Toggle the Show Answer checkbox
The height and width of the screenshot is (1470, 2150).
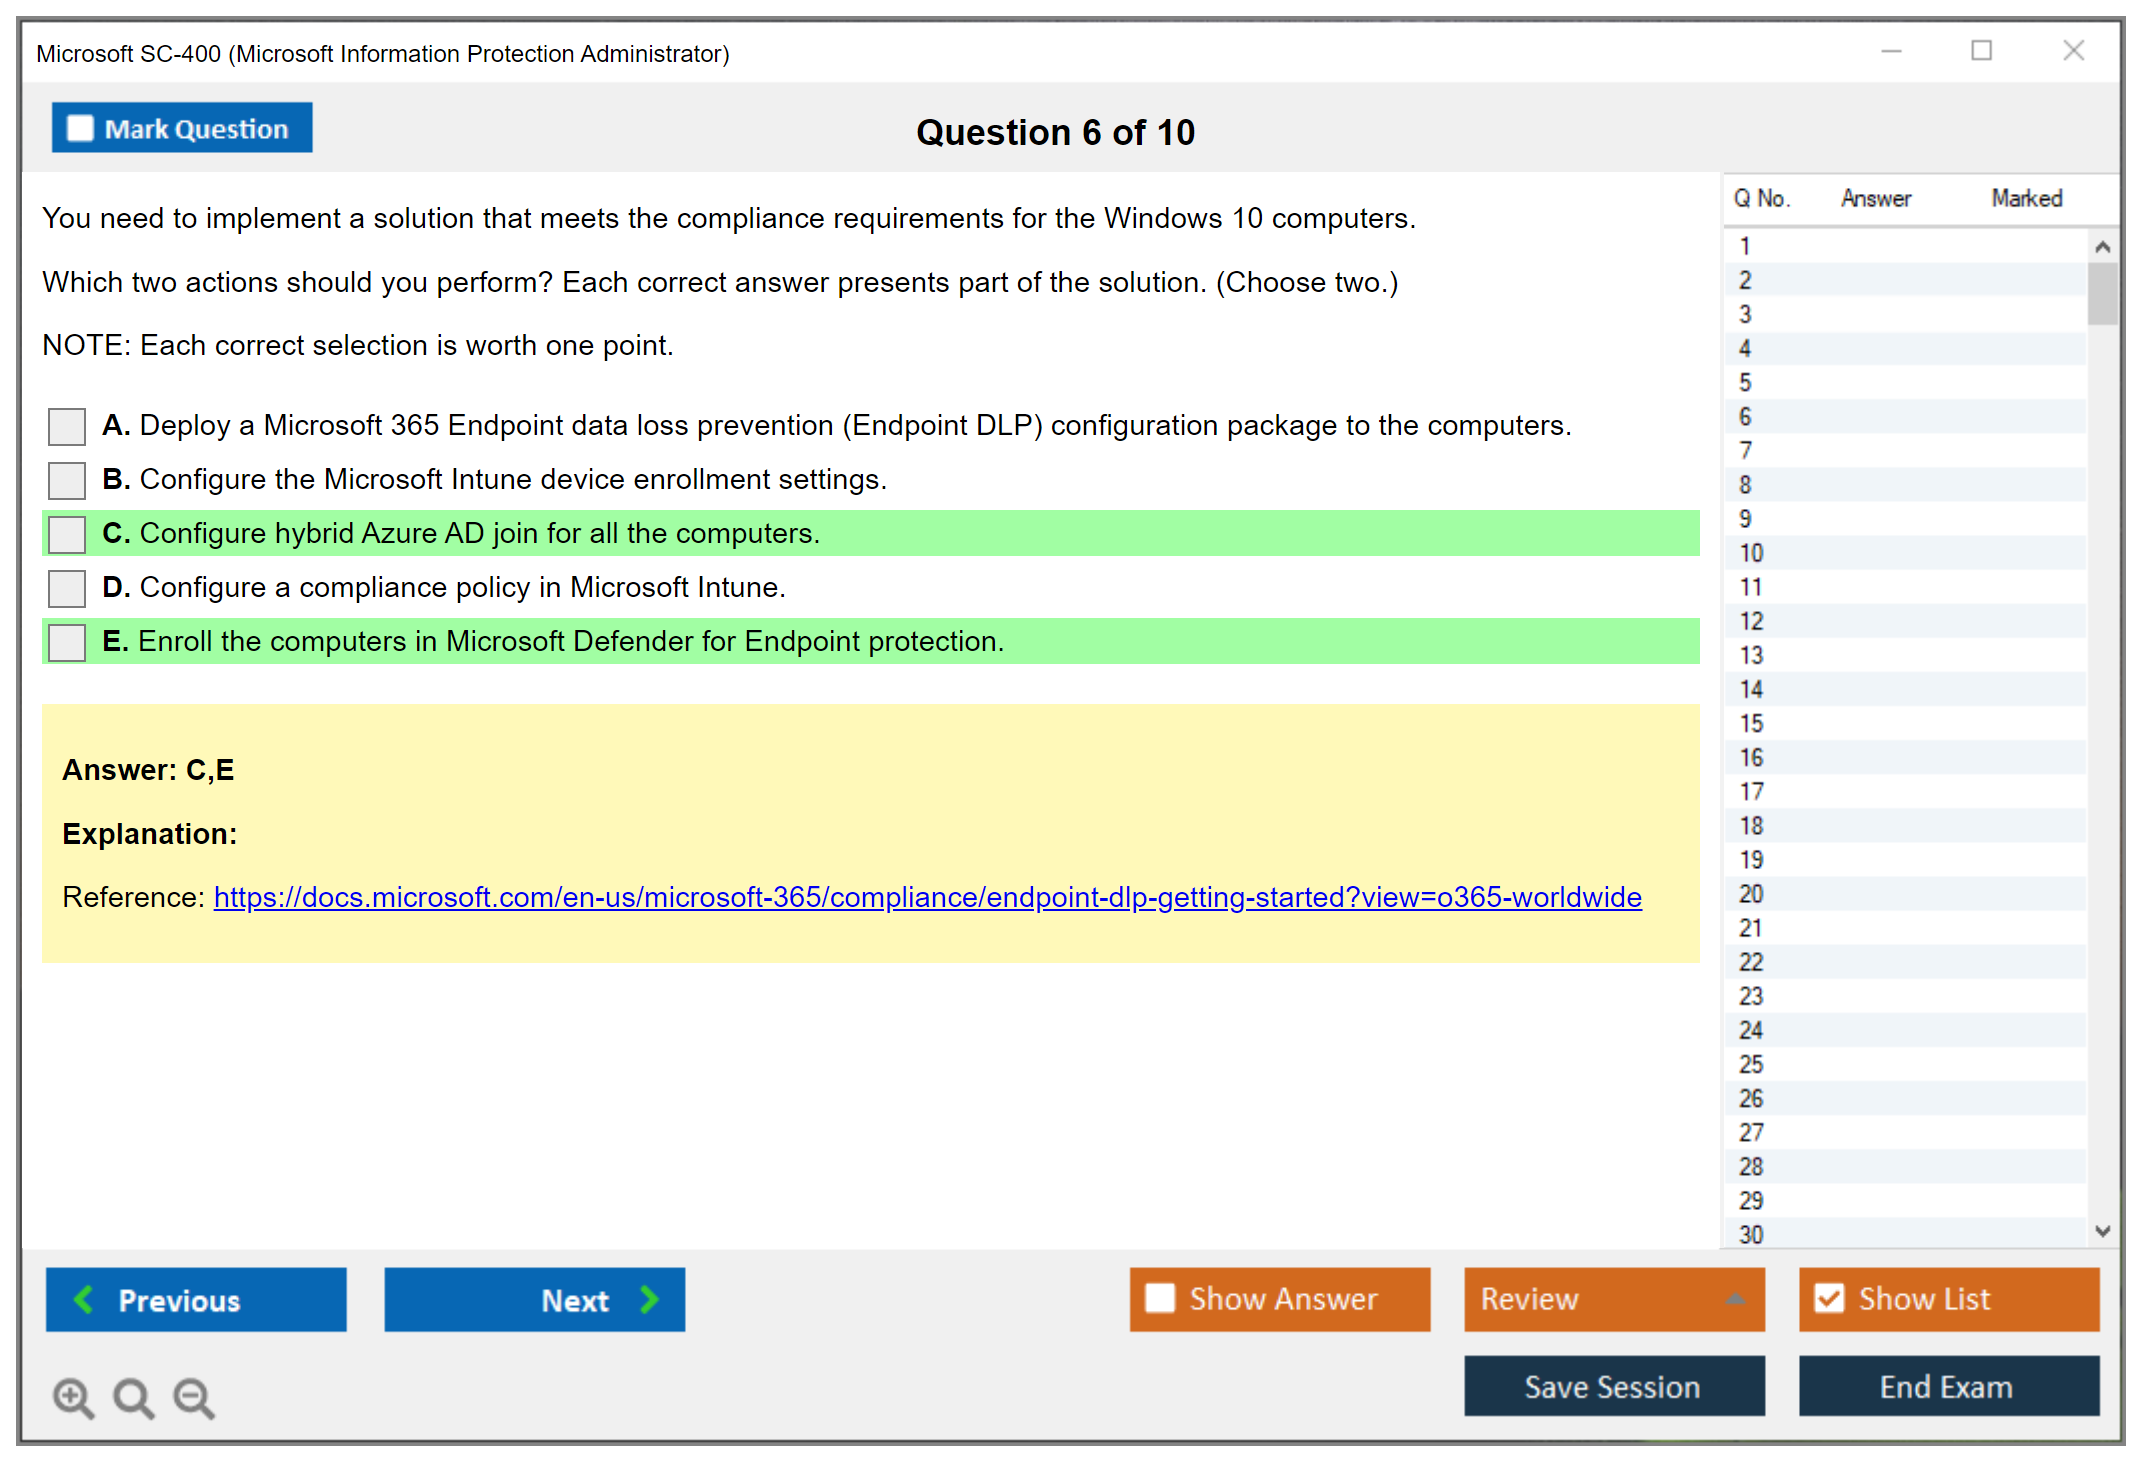tap(1160, 1298)
